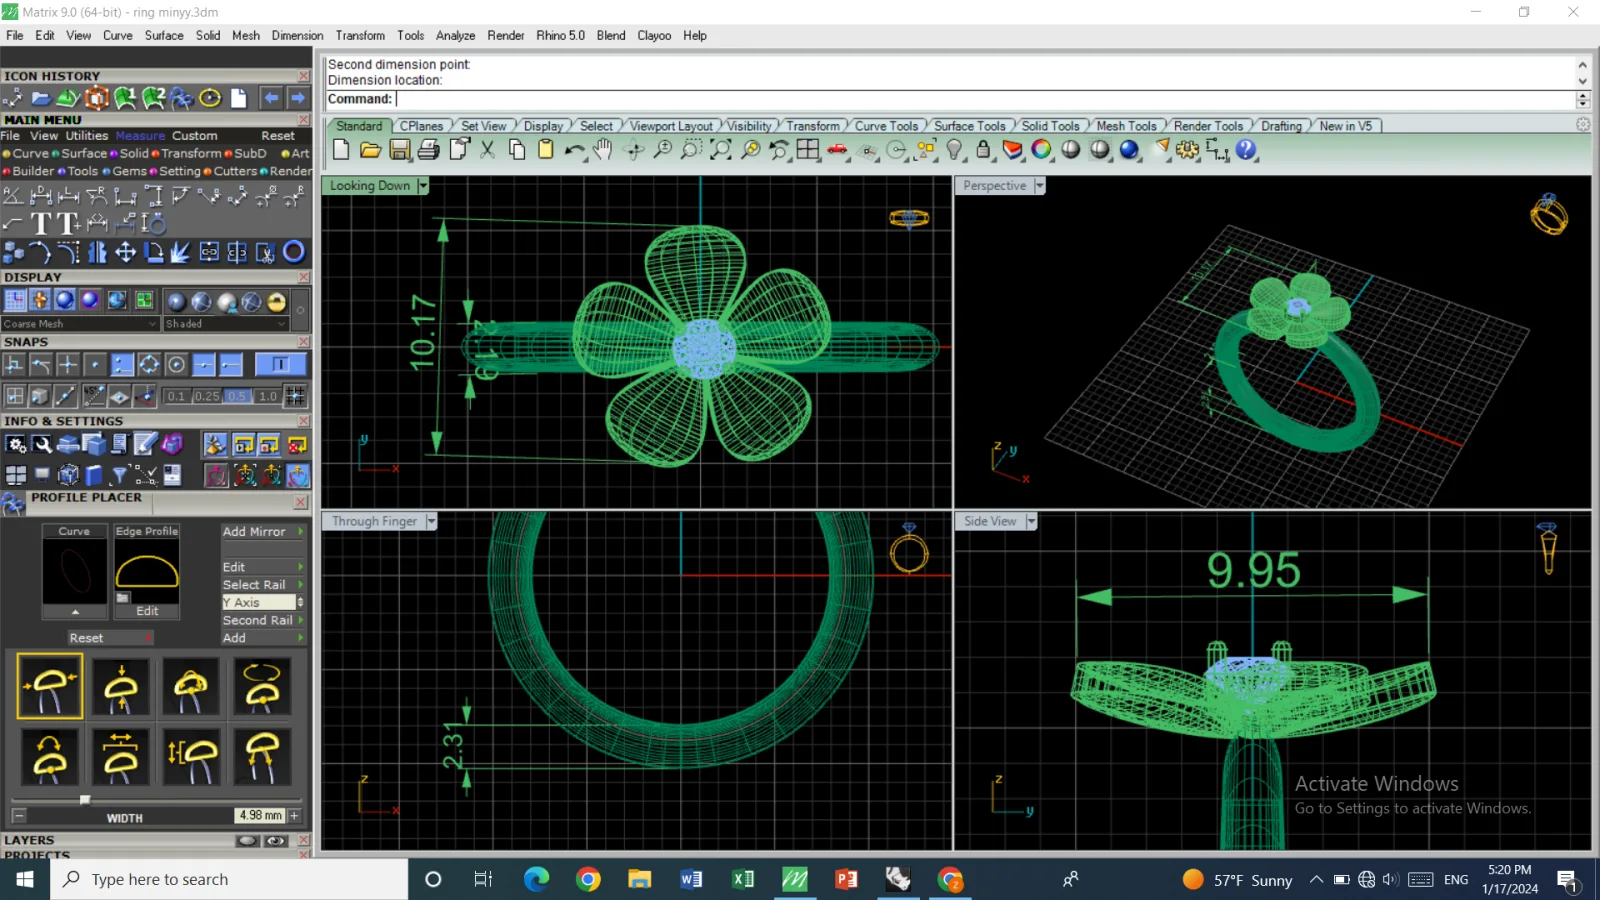Viewport: 1600px width, 900px height.
Task: Click the four-arrow move icon
Action: [125, 252]
